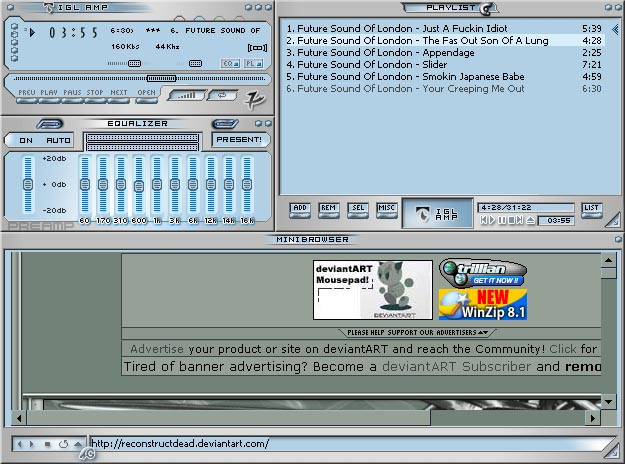Adjust the volume slider in main window
Viewport: 625px width, 464px height.
[x=128, y=63]
